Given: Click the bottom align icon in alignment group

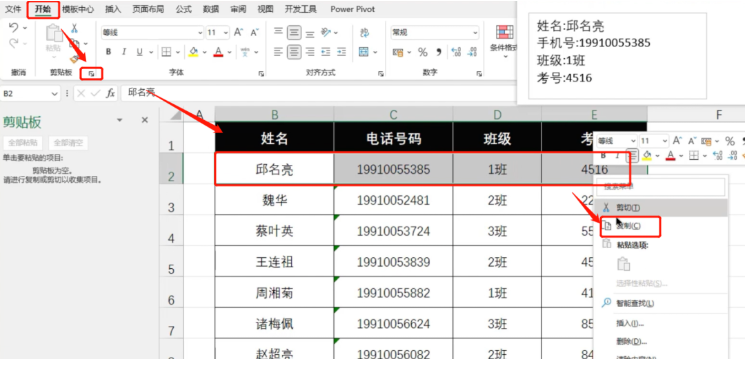Looking at the screenshot, I should tap(310, 33).
